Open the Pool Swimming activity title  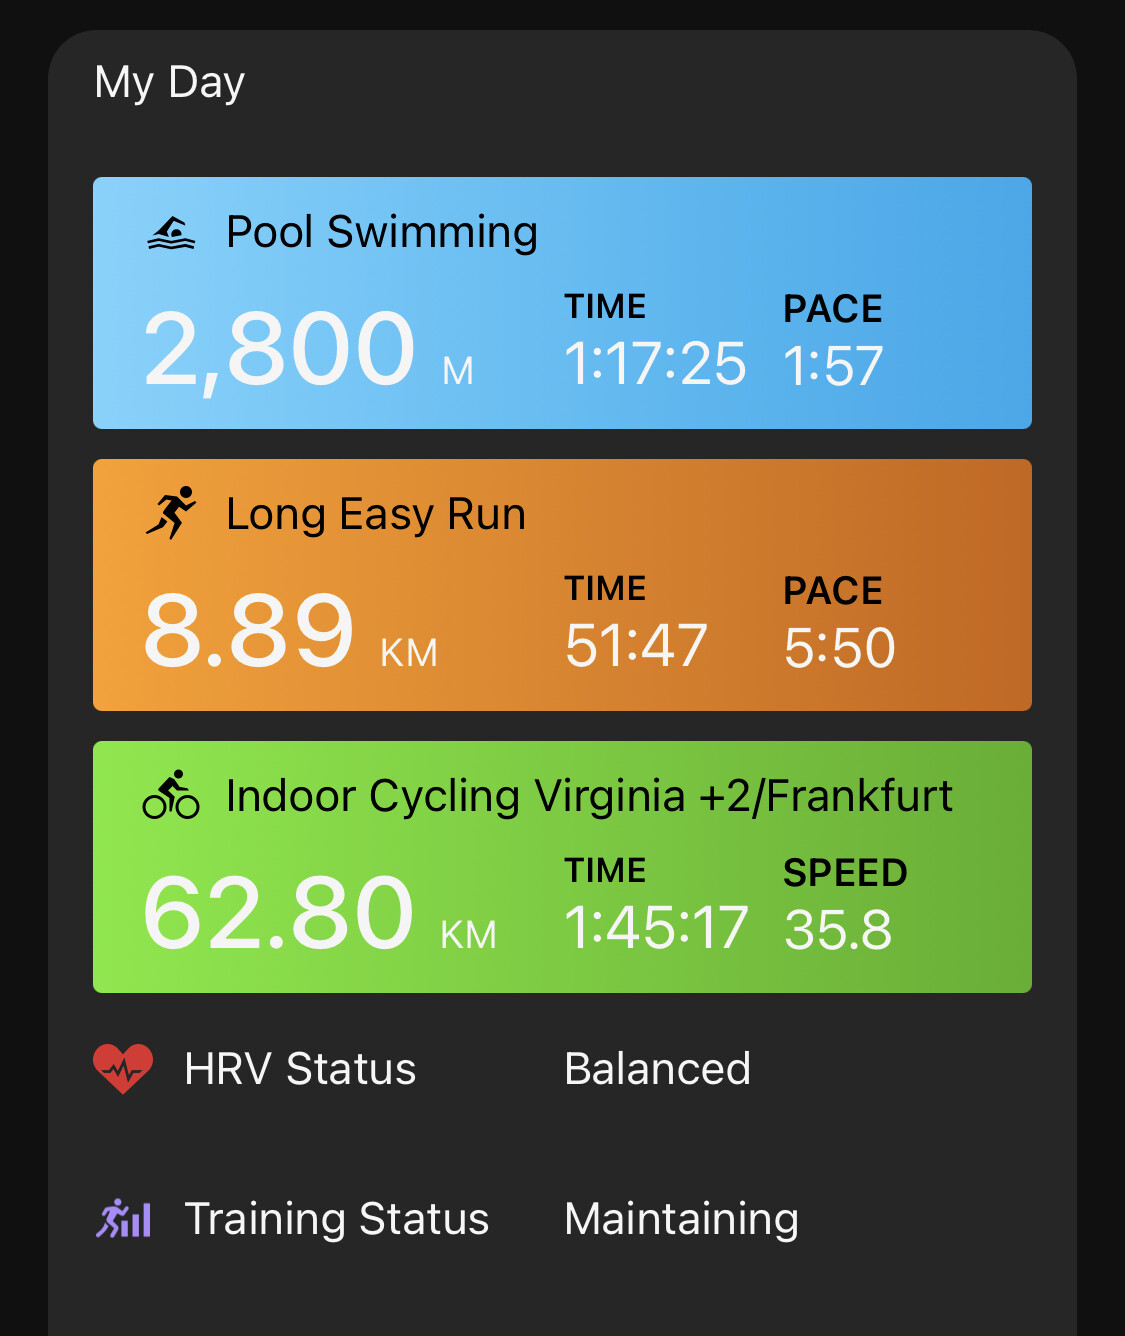382,232
